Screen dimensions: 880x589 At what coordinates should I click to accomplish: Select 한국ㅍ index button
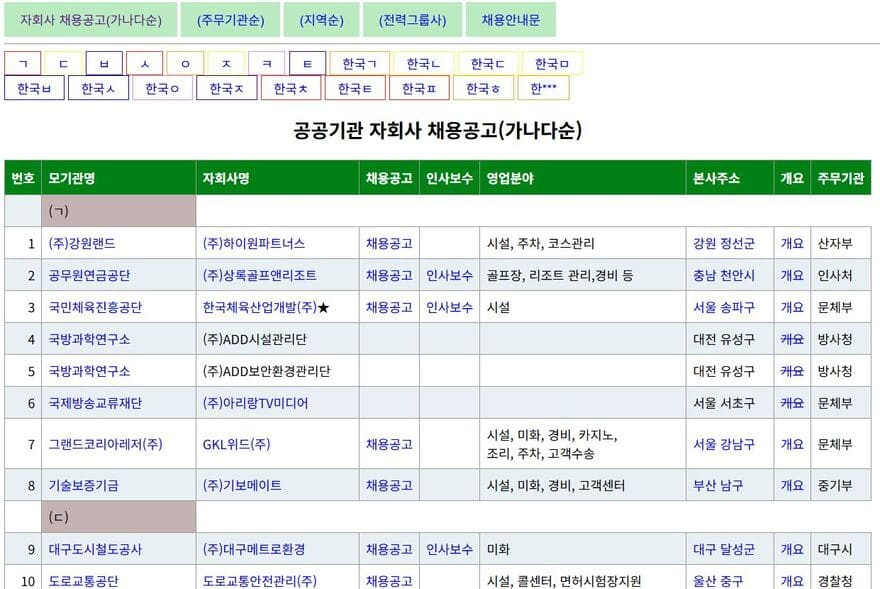[419, 88]
